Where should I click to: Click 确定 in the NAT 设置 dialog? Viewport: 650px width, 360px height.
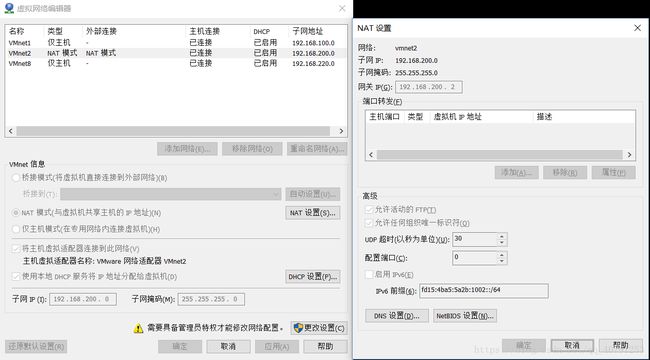pyautogui.click(x=524, y=345)
